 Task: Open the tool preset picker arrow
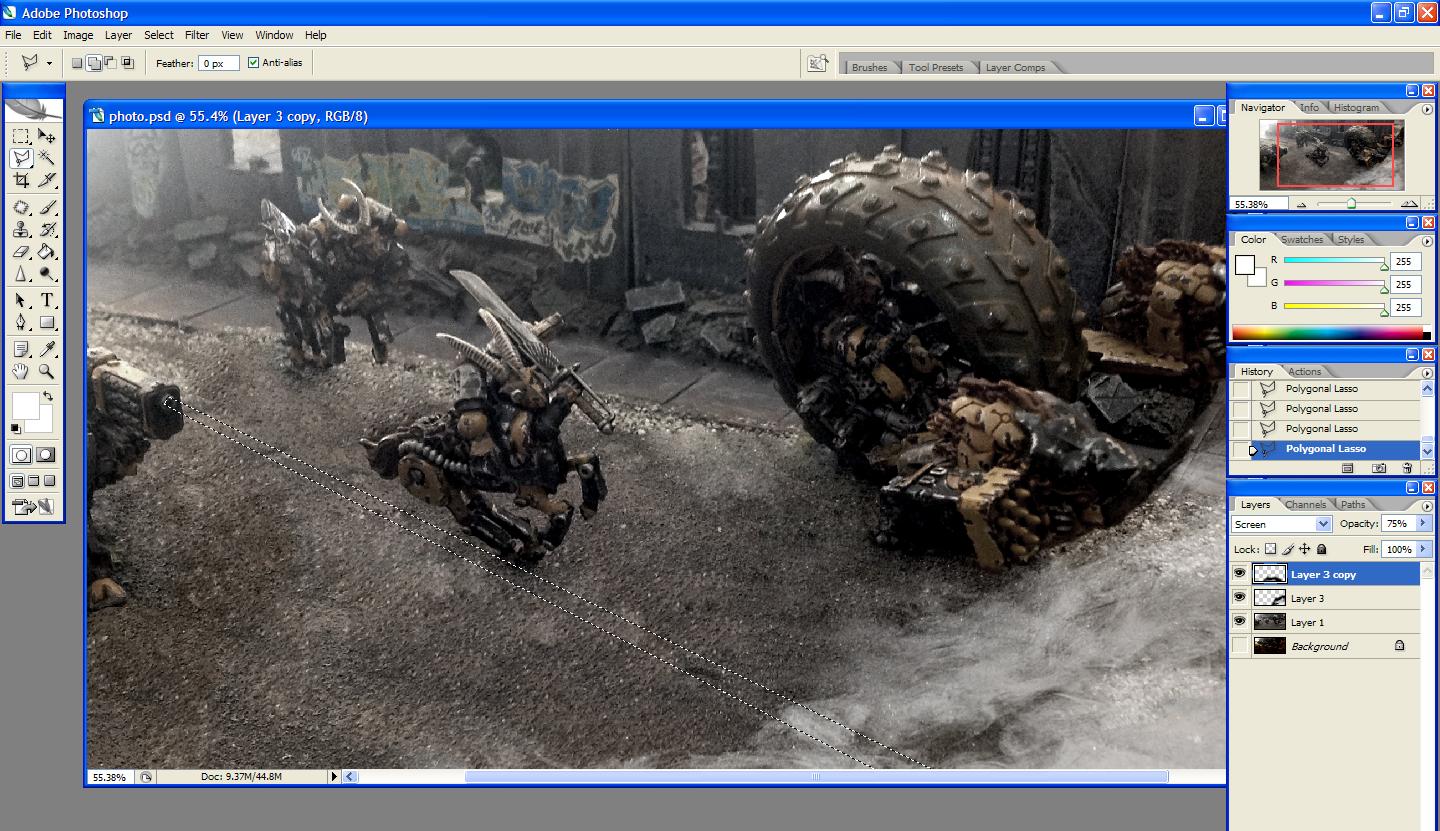point(49,63)
